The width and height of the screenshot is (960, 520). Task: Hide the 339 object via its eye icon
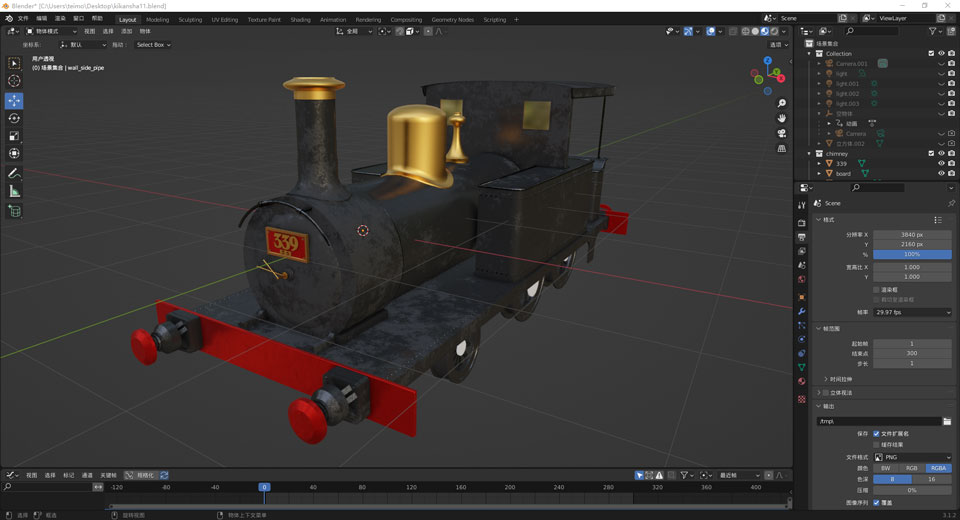click(941, 163)
